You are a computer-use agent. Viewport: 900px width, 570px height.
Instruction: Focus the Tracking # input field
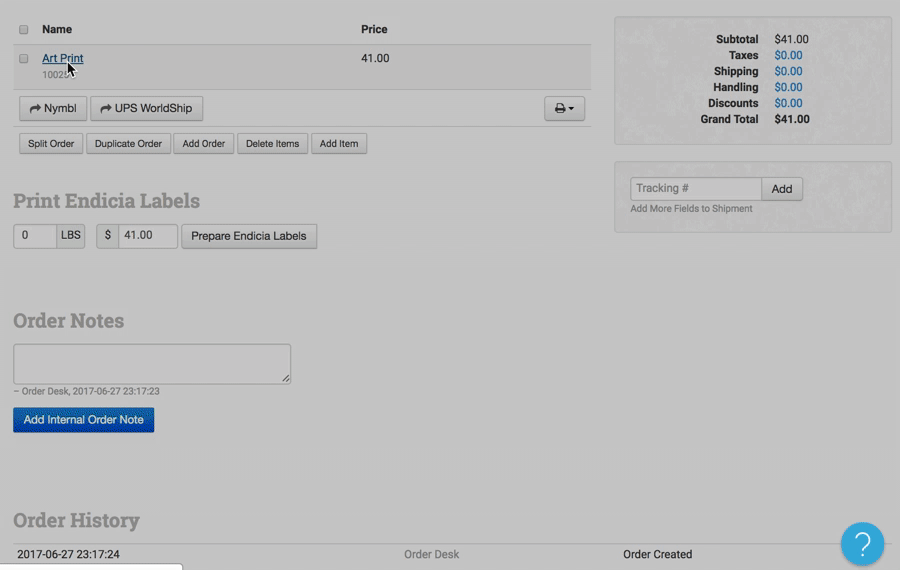pyautogui.click(x=695, y=189)
